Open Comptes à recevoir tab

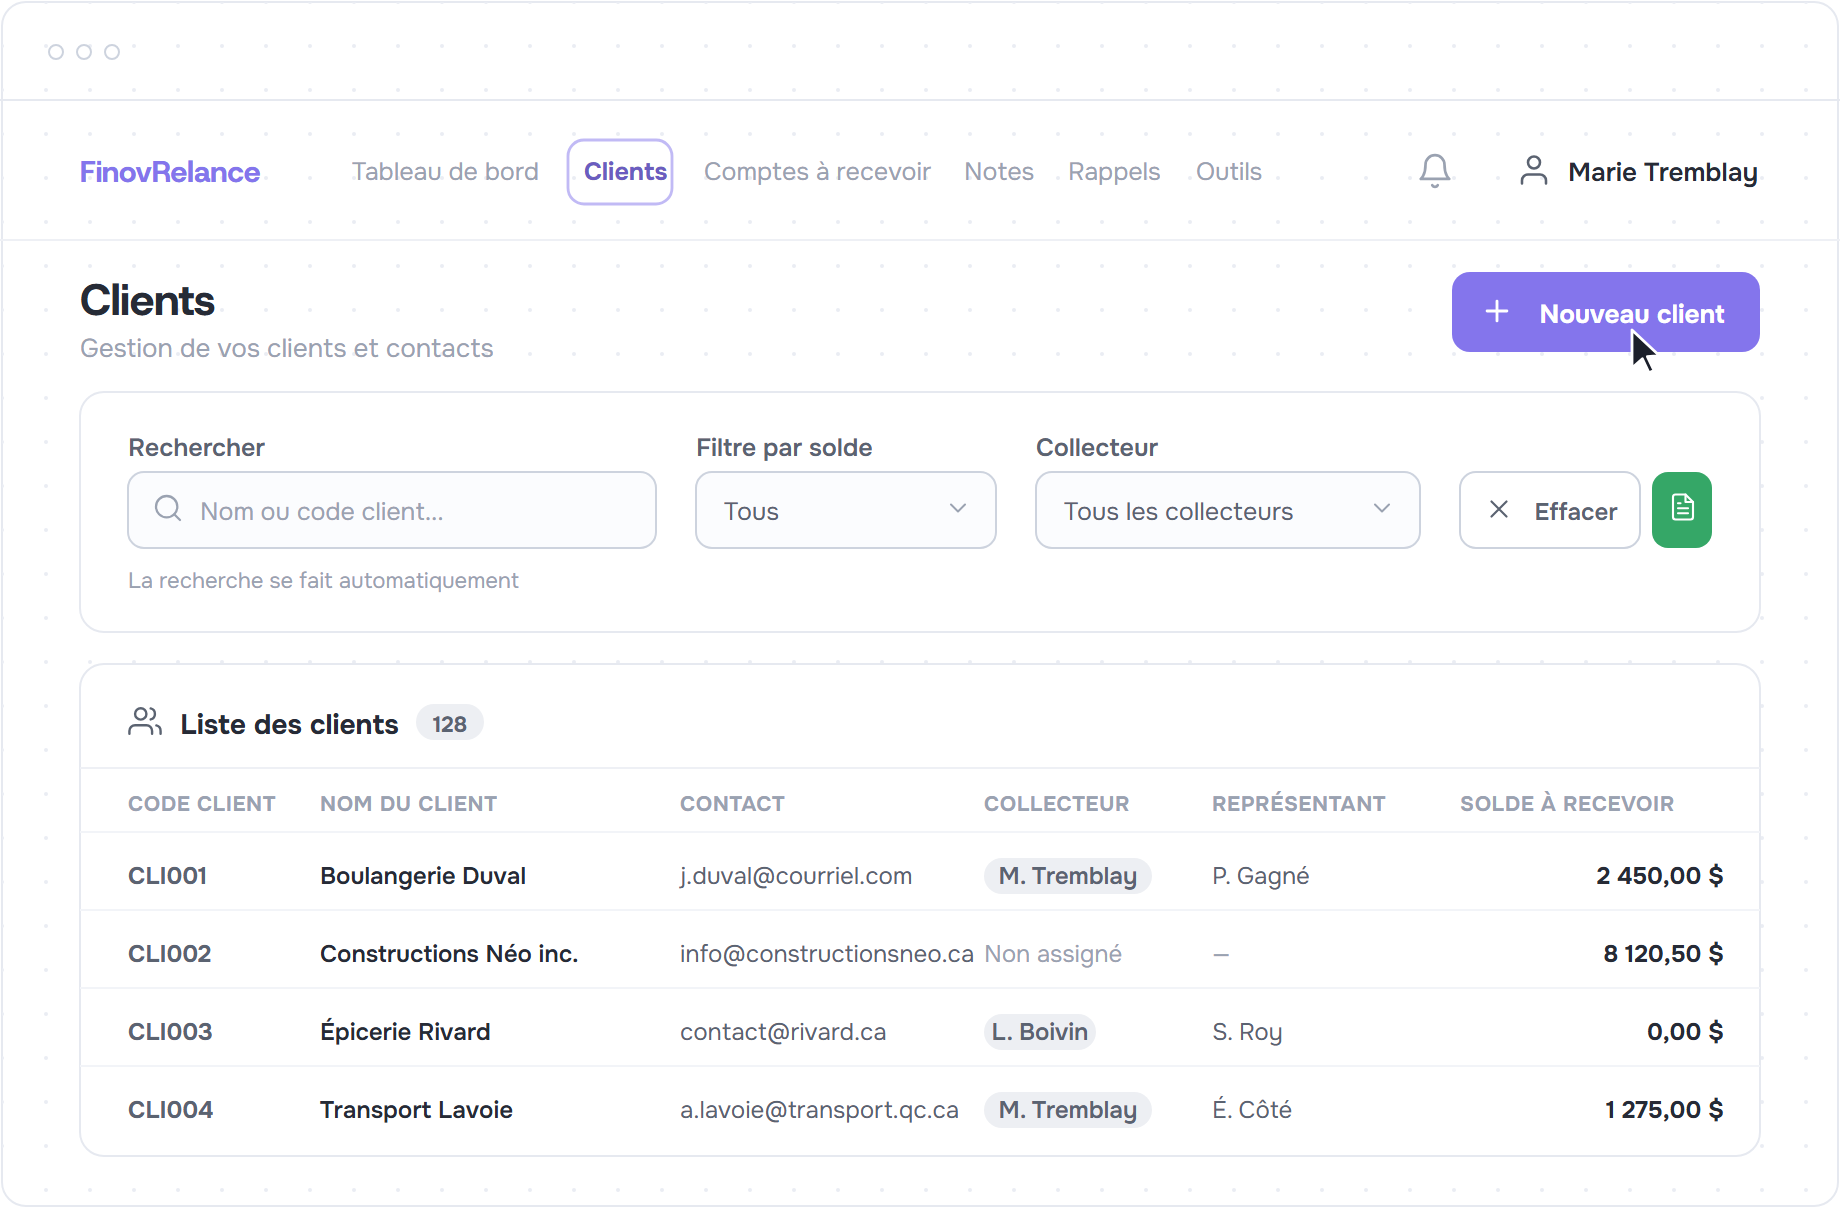pos(817,172)
